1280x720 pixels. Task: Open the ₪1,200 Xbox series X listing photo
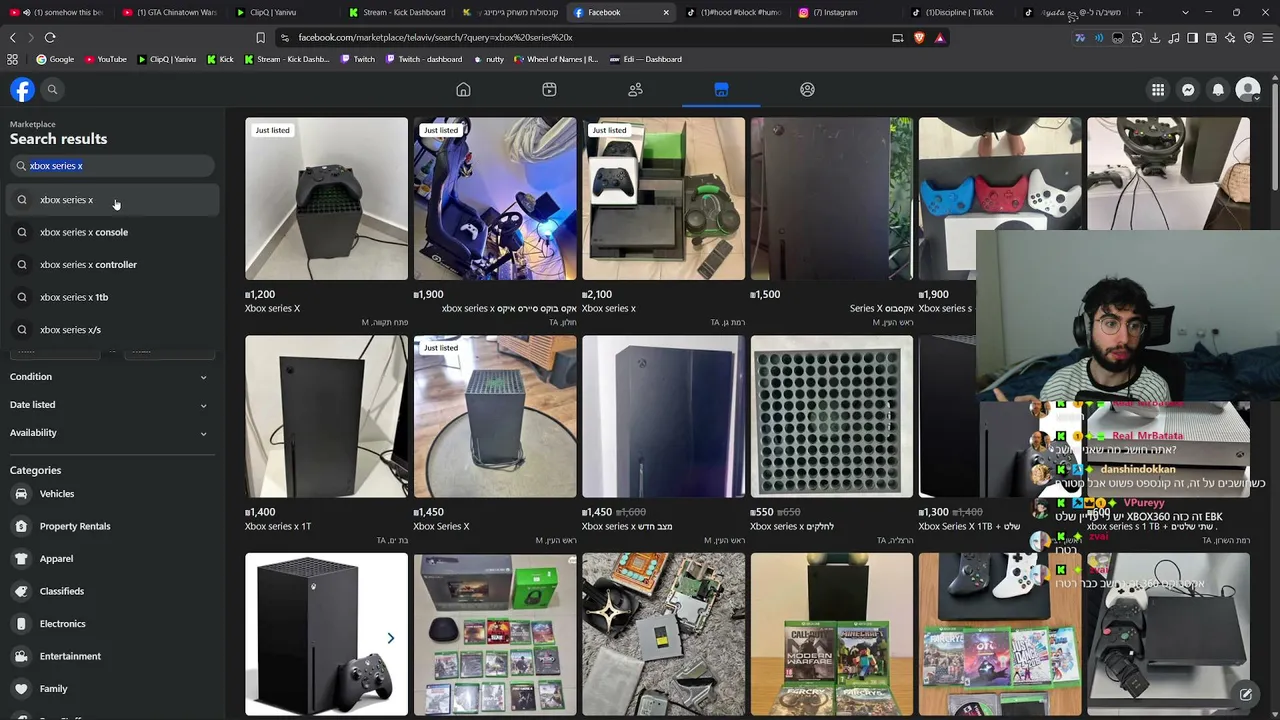326,199
